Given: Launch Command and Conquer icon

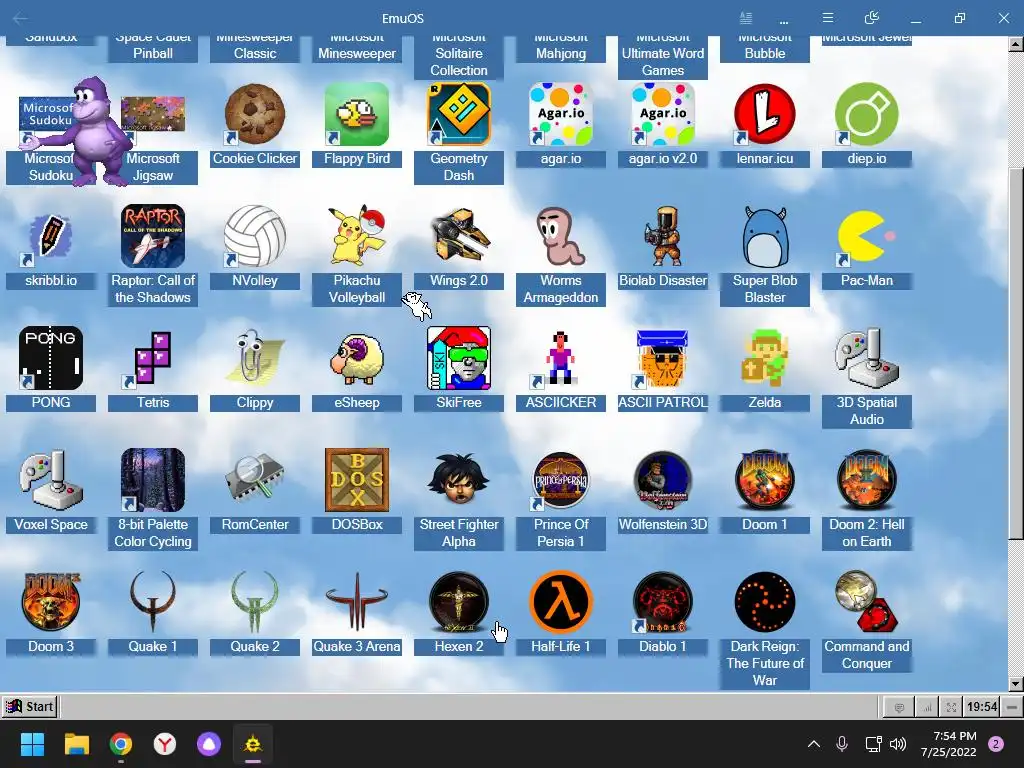Looking at the screenshot, I should [x=866, y=603].
